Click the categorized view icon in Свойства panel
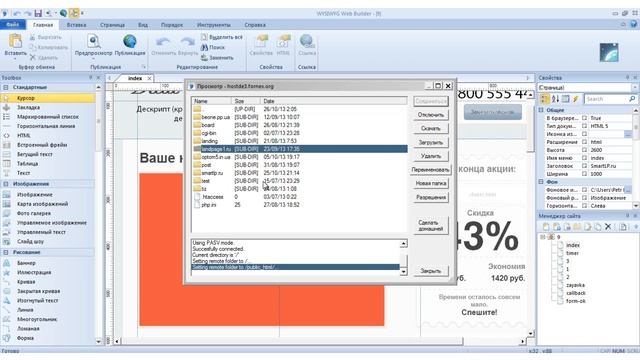The width and height of the screenshot is (640, 360). point(545,99)
